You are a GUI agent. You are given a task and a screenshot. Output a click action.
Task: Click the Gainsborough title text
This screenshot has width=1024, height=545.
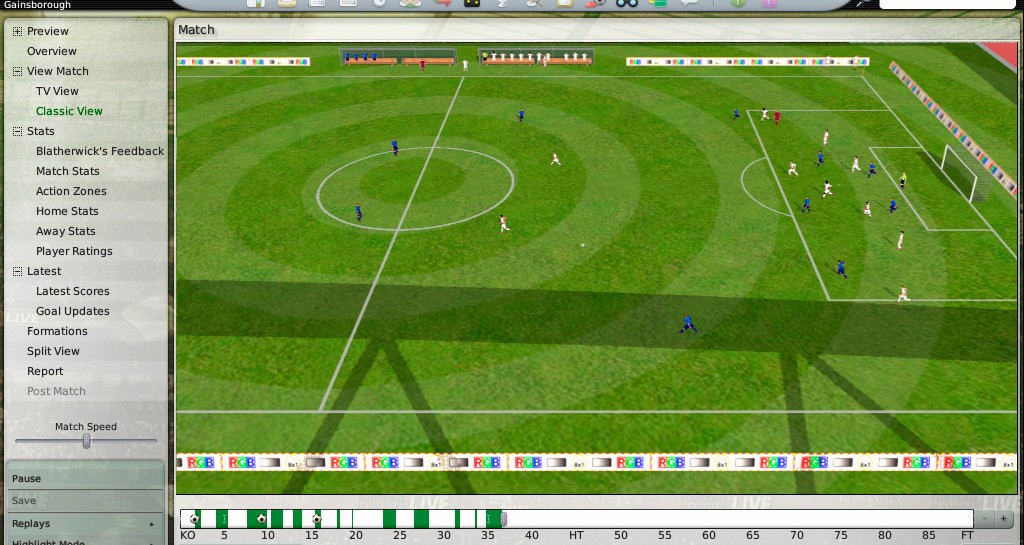[37, 5]
